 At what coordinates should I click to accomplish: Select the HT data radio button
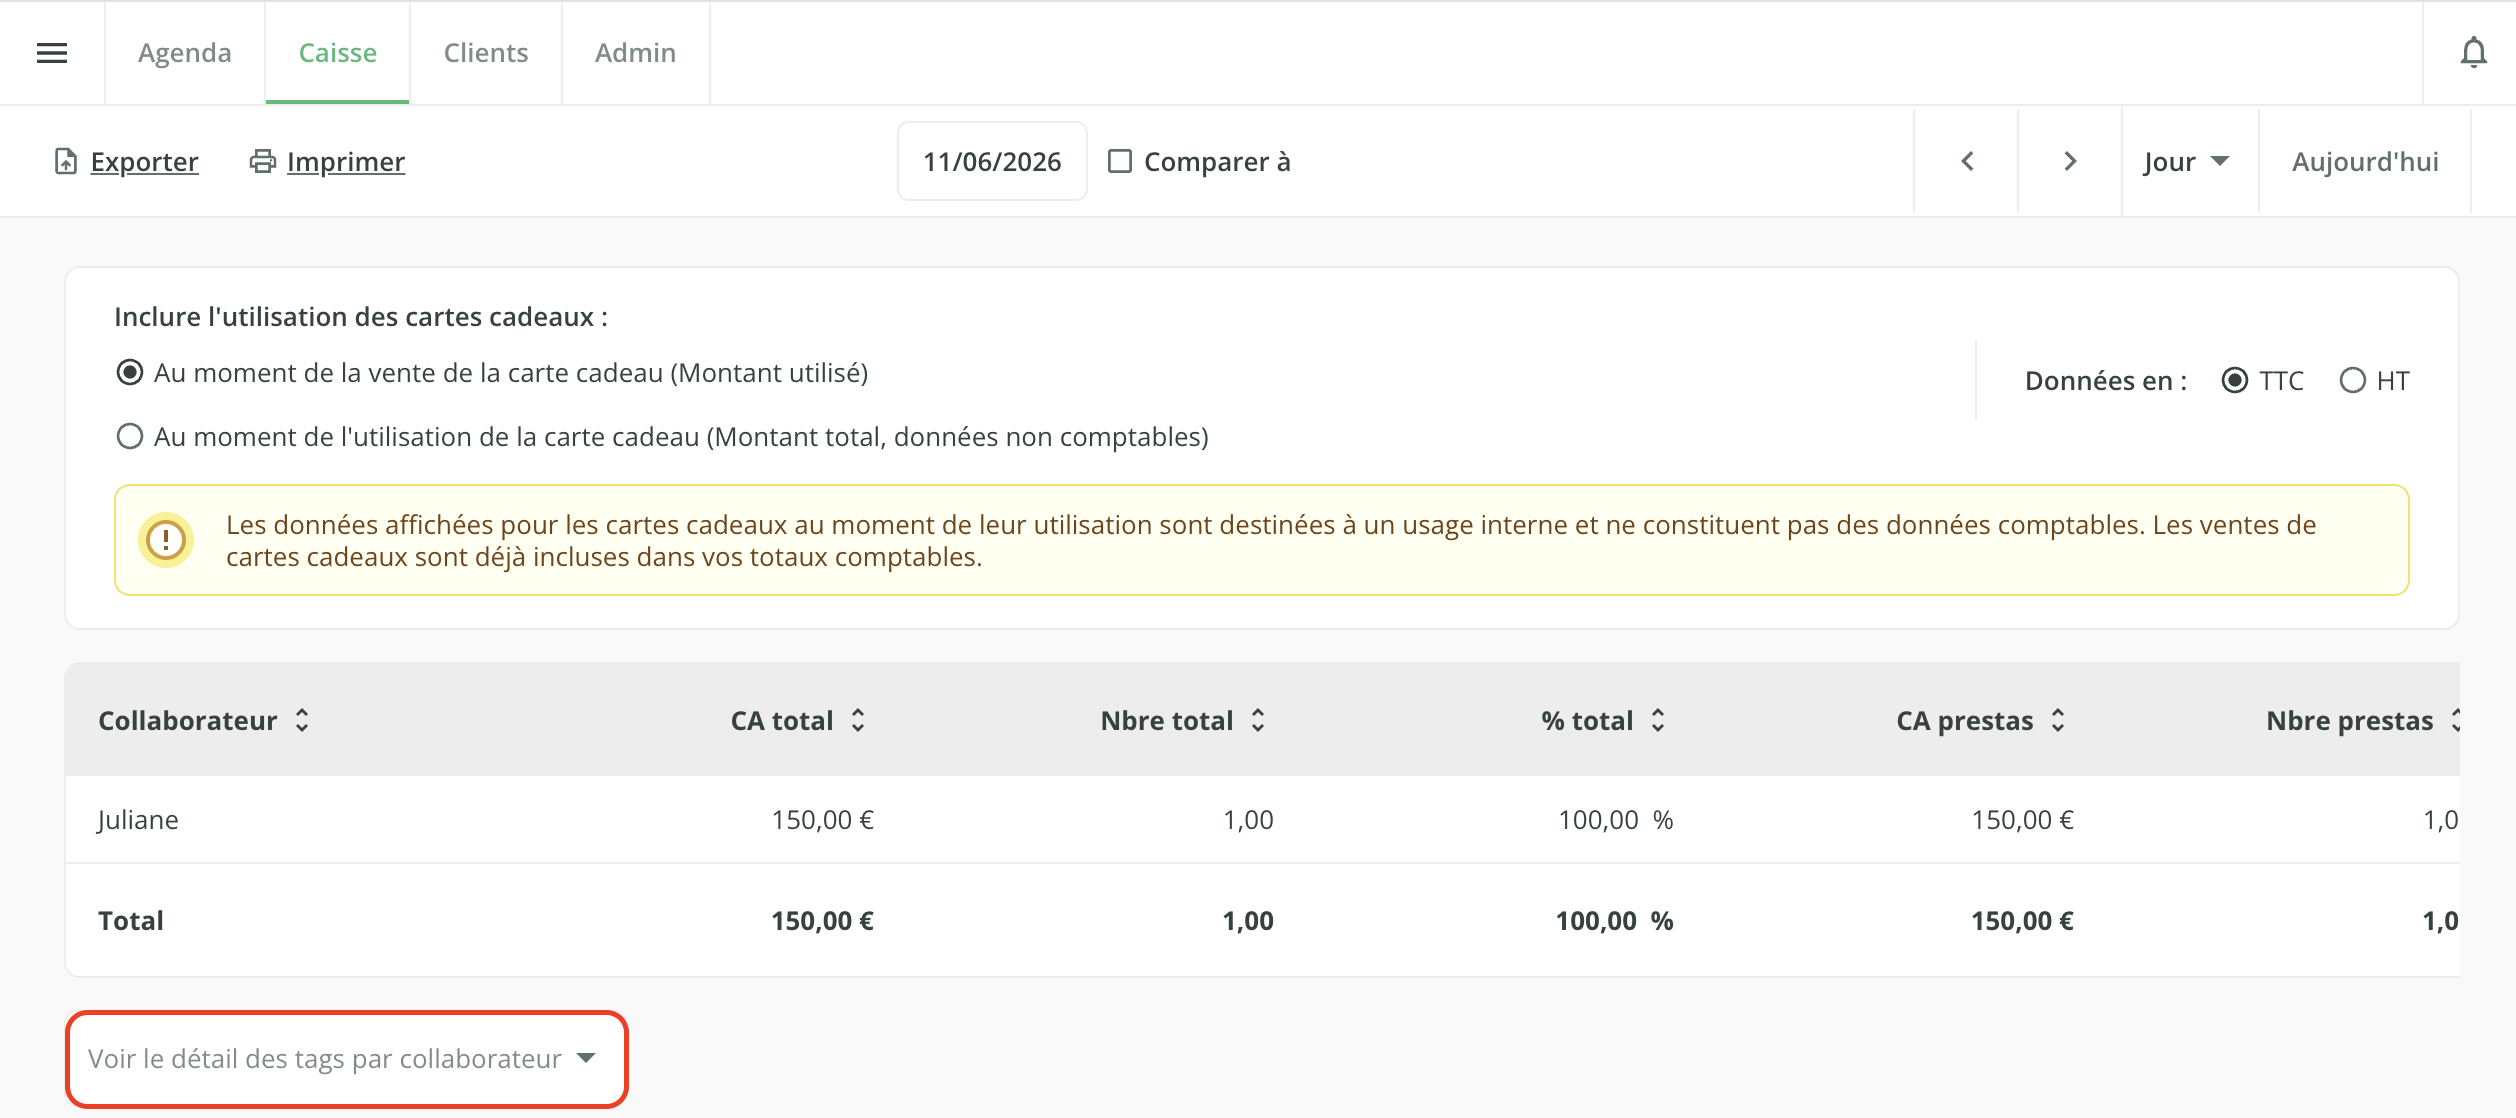point(2352,380)
